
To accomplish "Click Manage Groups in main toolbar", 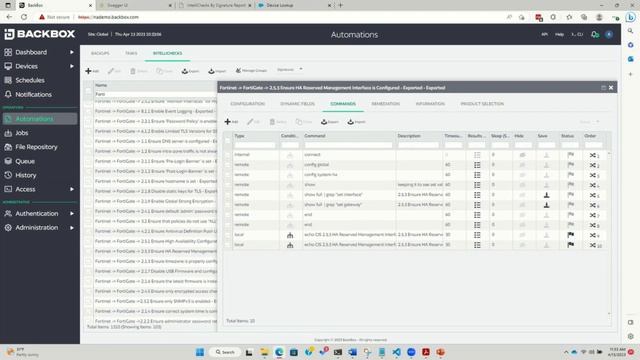I will click(251, 71).
